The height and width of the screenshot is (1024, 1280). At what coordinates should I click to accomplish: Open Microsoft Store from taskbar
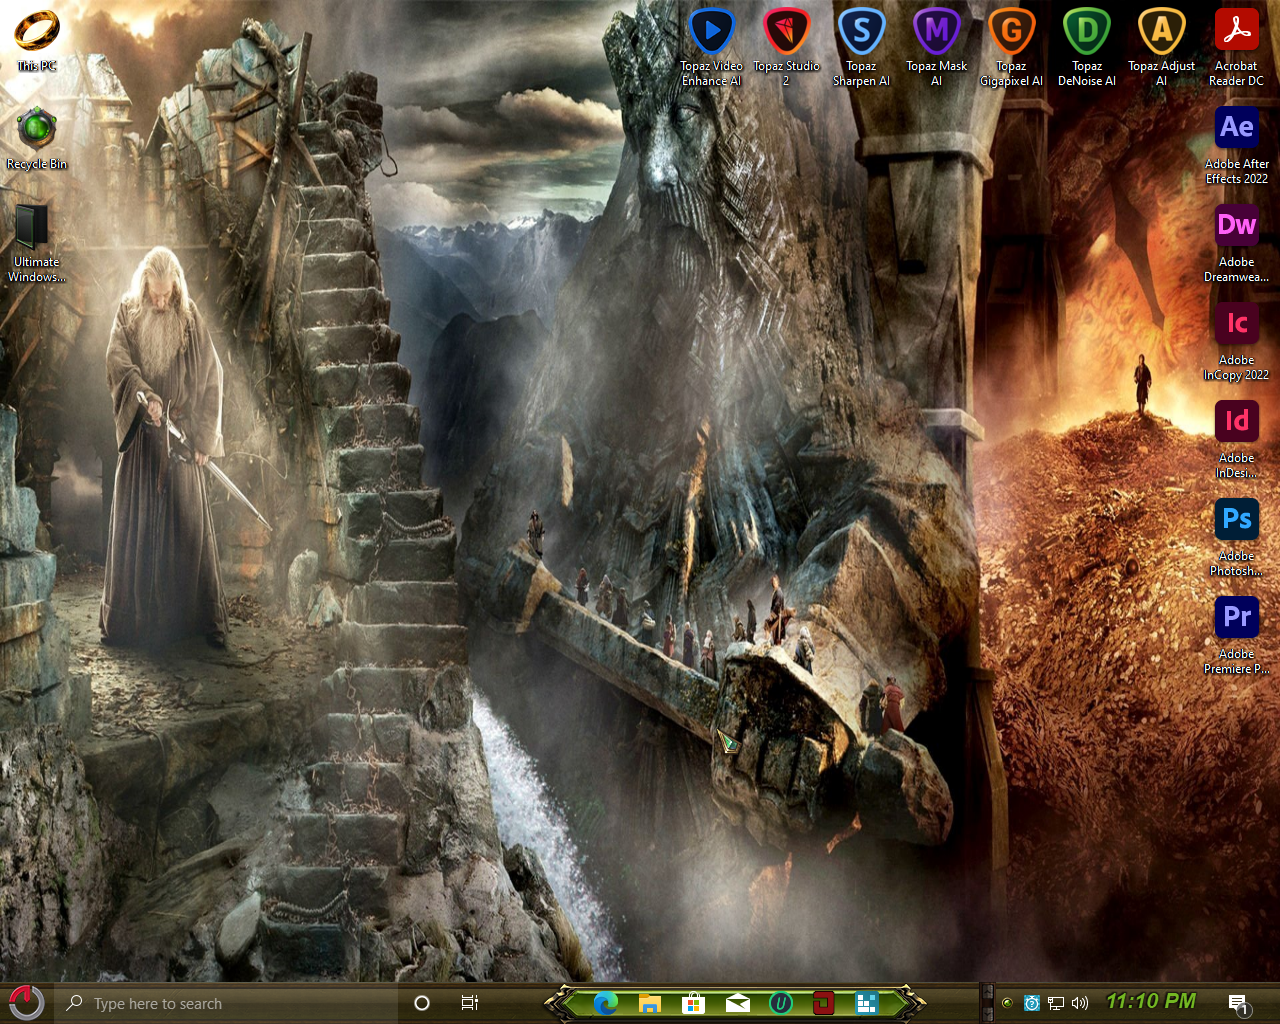point(693,1003)
